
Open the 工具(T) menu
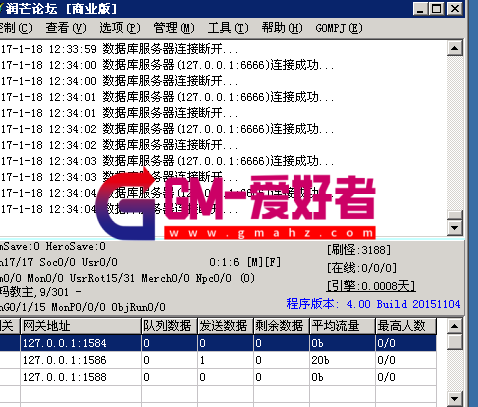click(x=228, y=28)
